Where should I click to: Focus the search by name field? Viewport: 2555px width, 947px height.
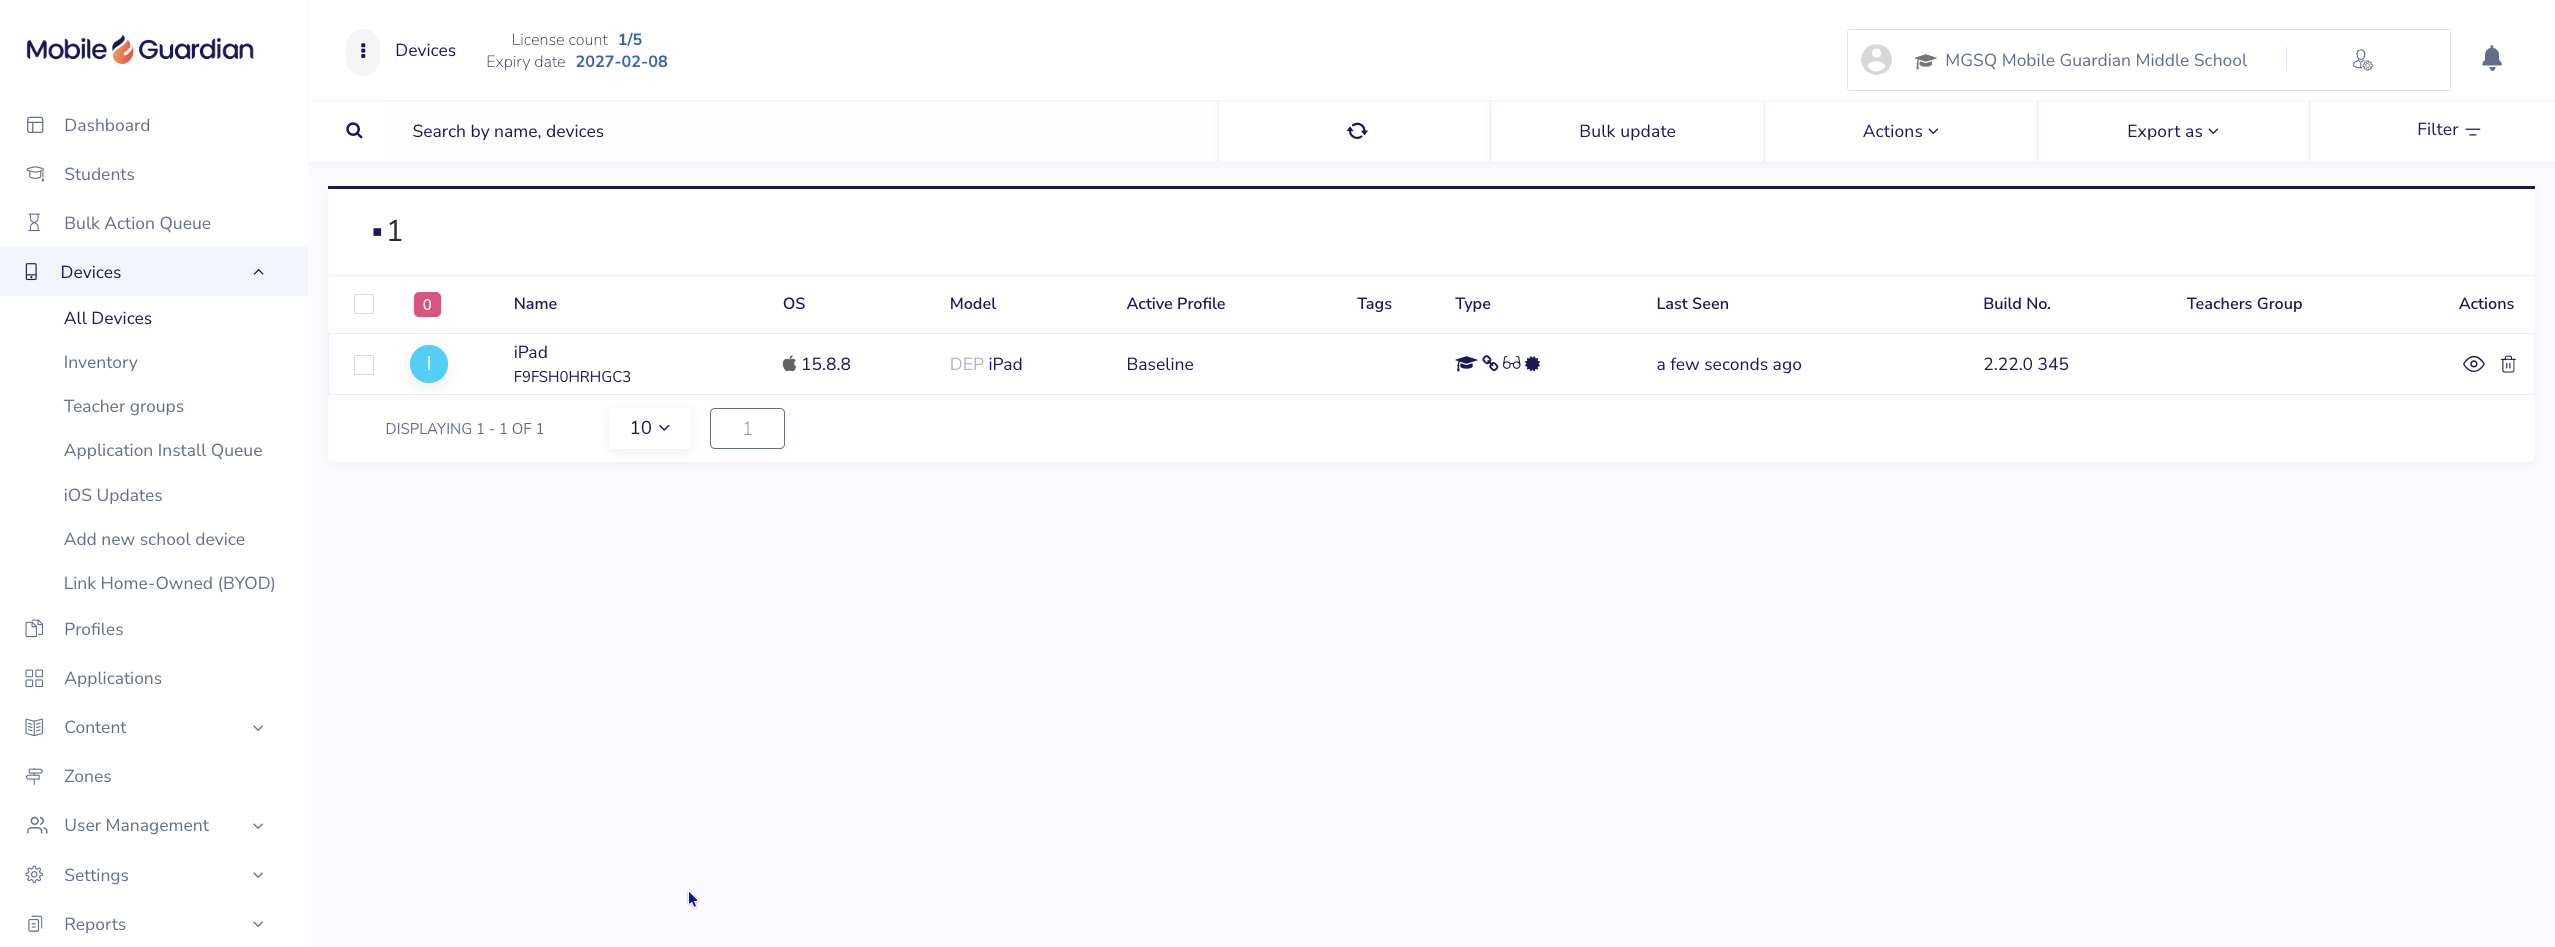point(800,131)
